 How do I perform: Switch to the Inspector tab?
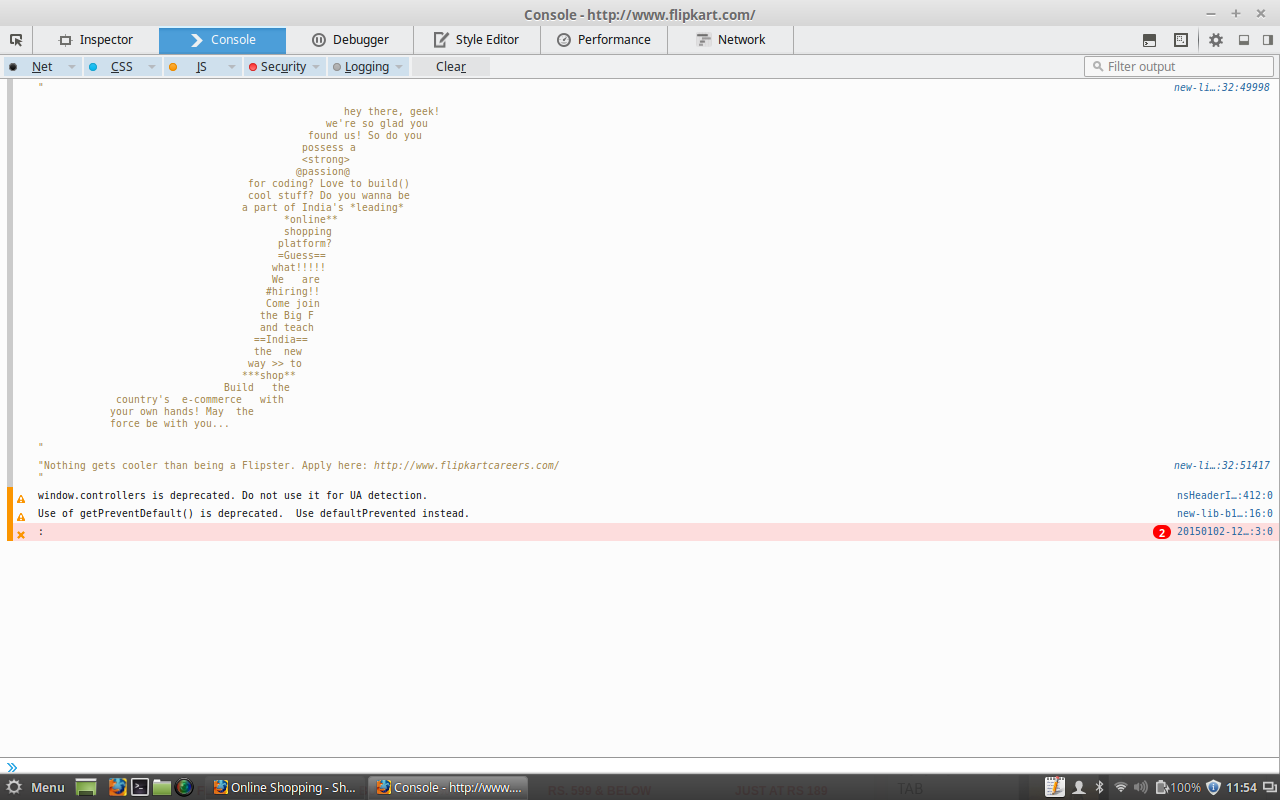(x=96, y=40)
